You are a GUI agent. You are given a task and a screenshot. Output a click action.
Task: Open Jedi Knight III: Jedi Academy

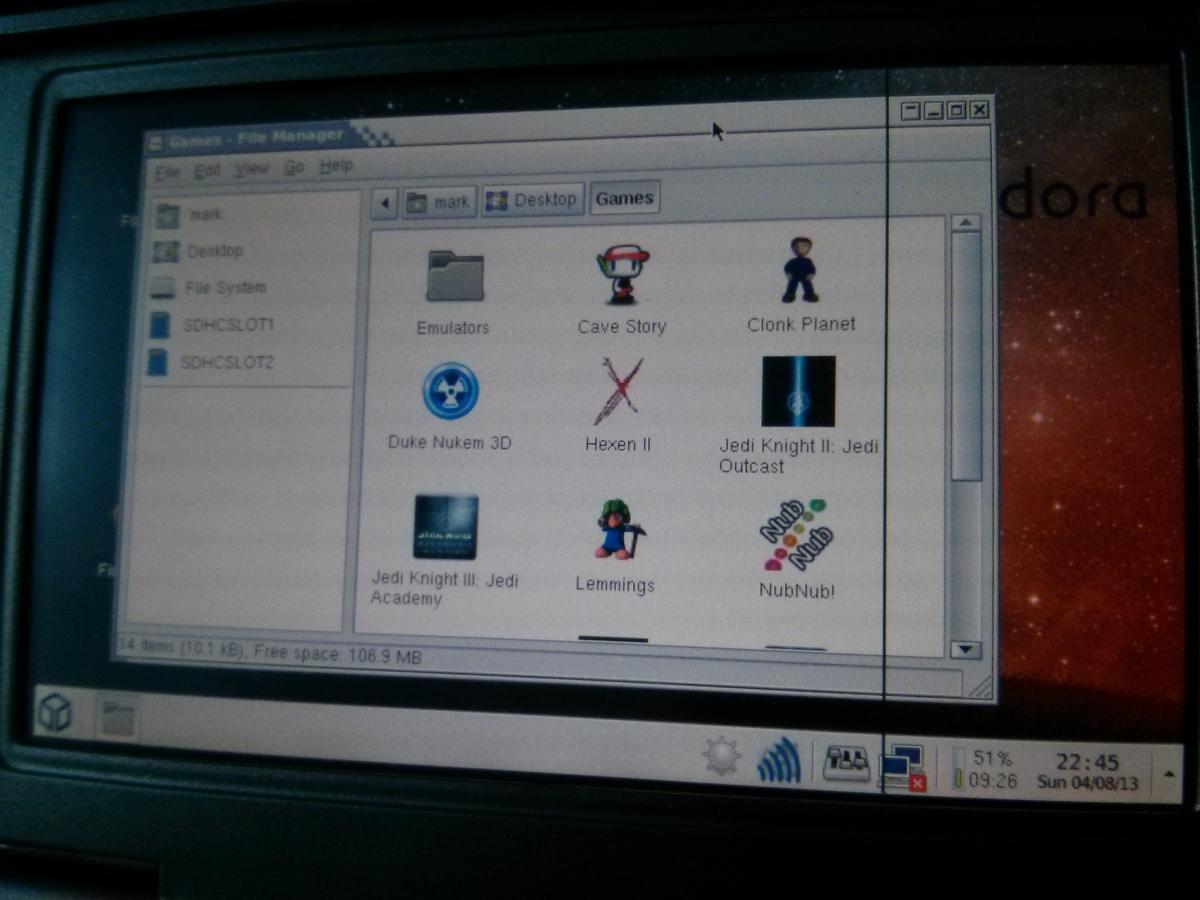click(x=446, y=527)
